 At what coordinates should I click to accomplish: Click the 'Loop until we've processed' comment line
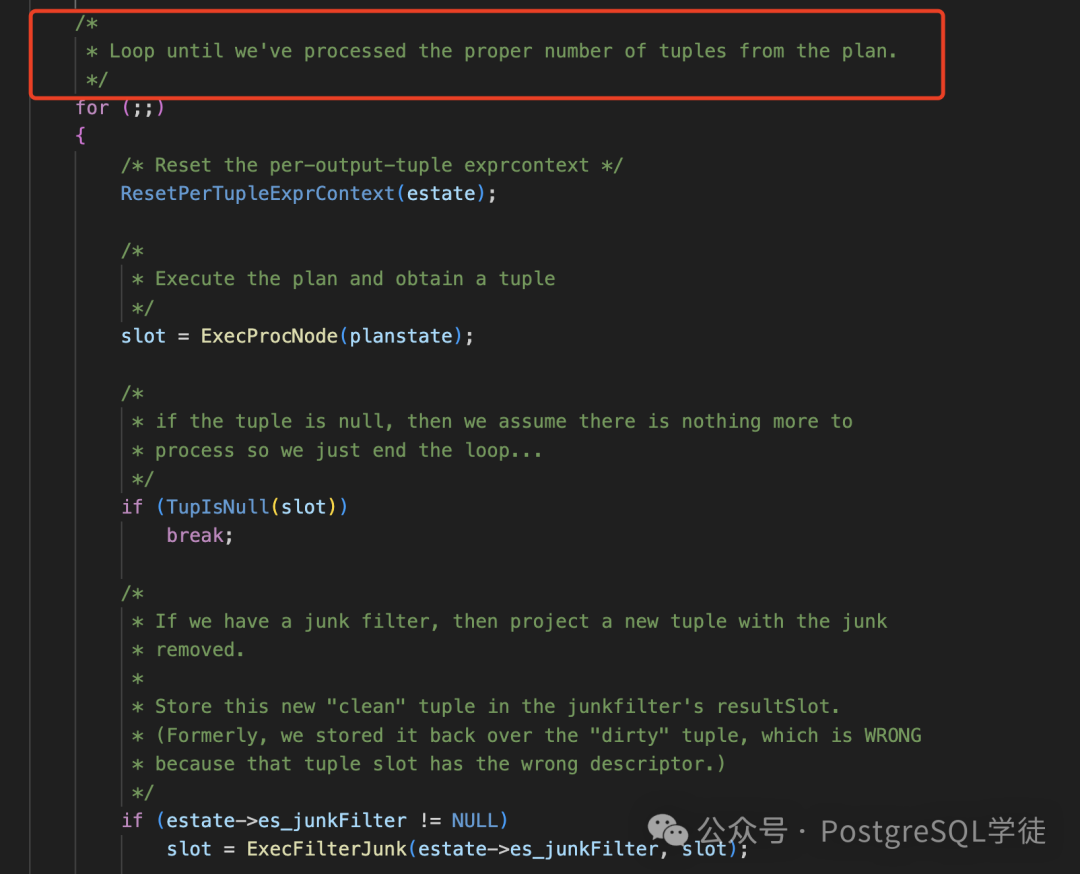pos(491,52)
